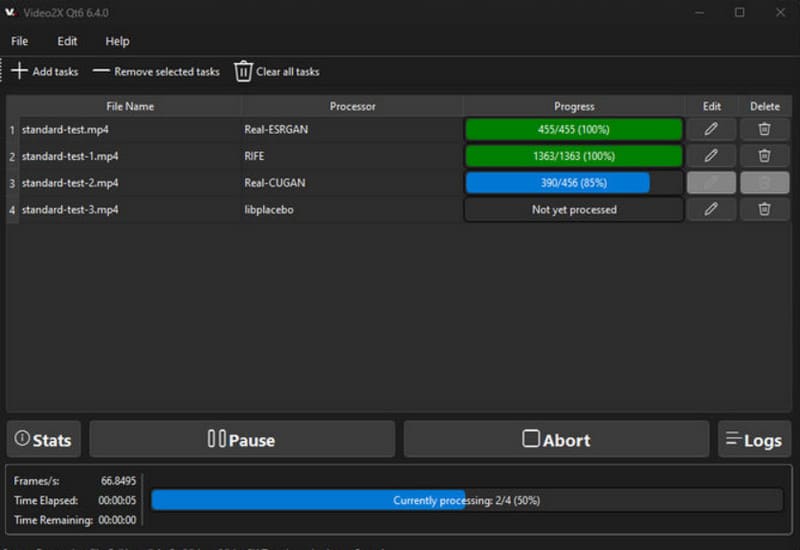Click the trash icon for standard-test.mp4
The height and width of the screenshot is (550, 800).
click(764, 129)
